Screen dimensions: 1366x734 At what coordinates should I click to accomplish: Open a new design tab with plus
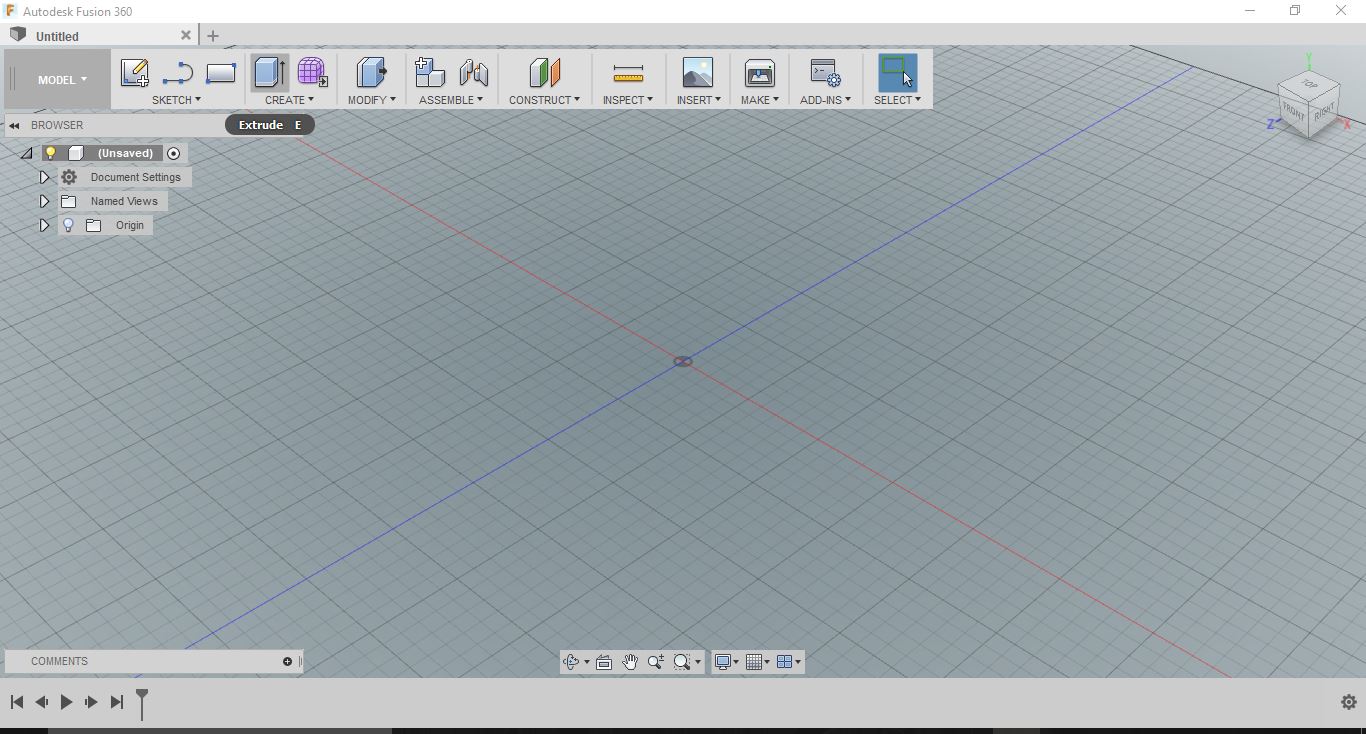tap(213, 36)
